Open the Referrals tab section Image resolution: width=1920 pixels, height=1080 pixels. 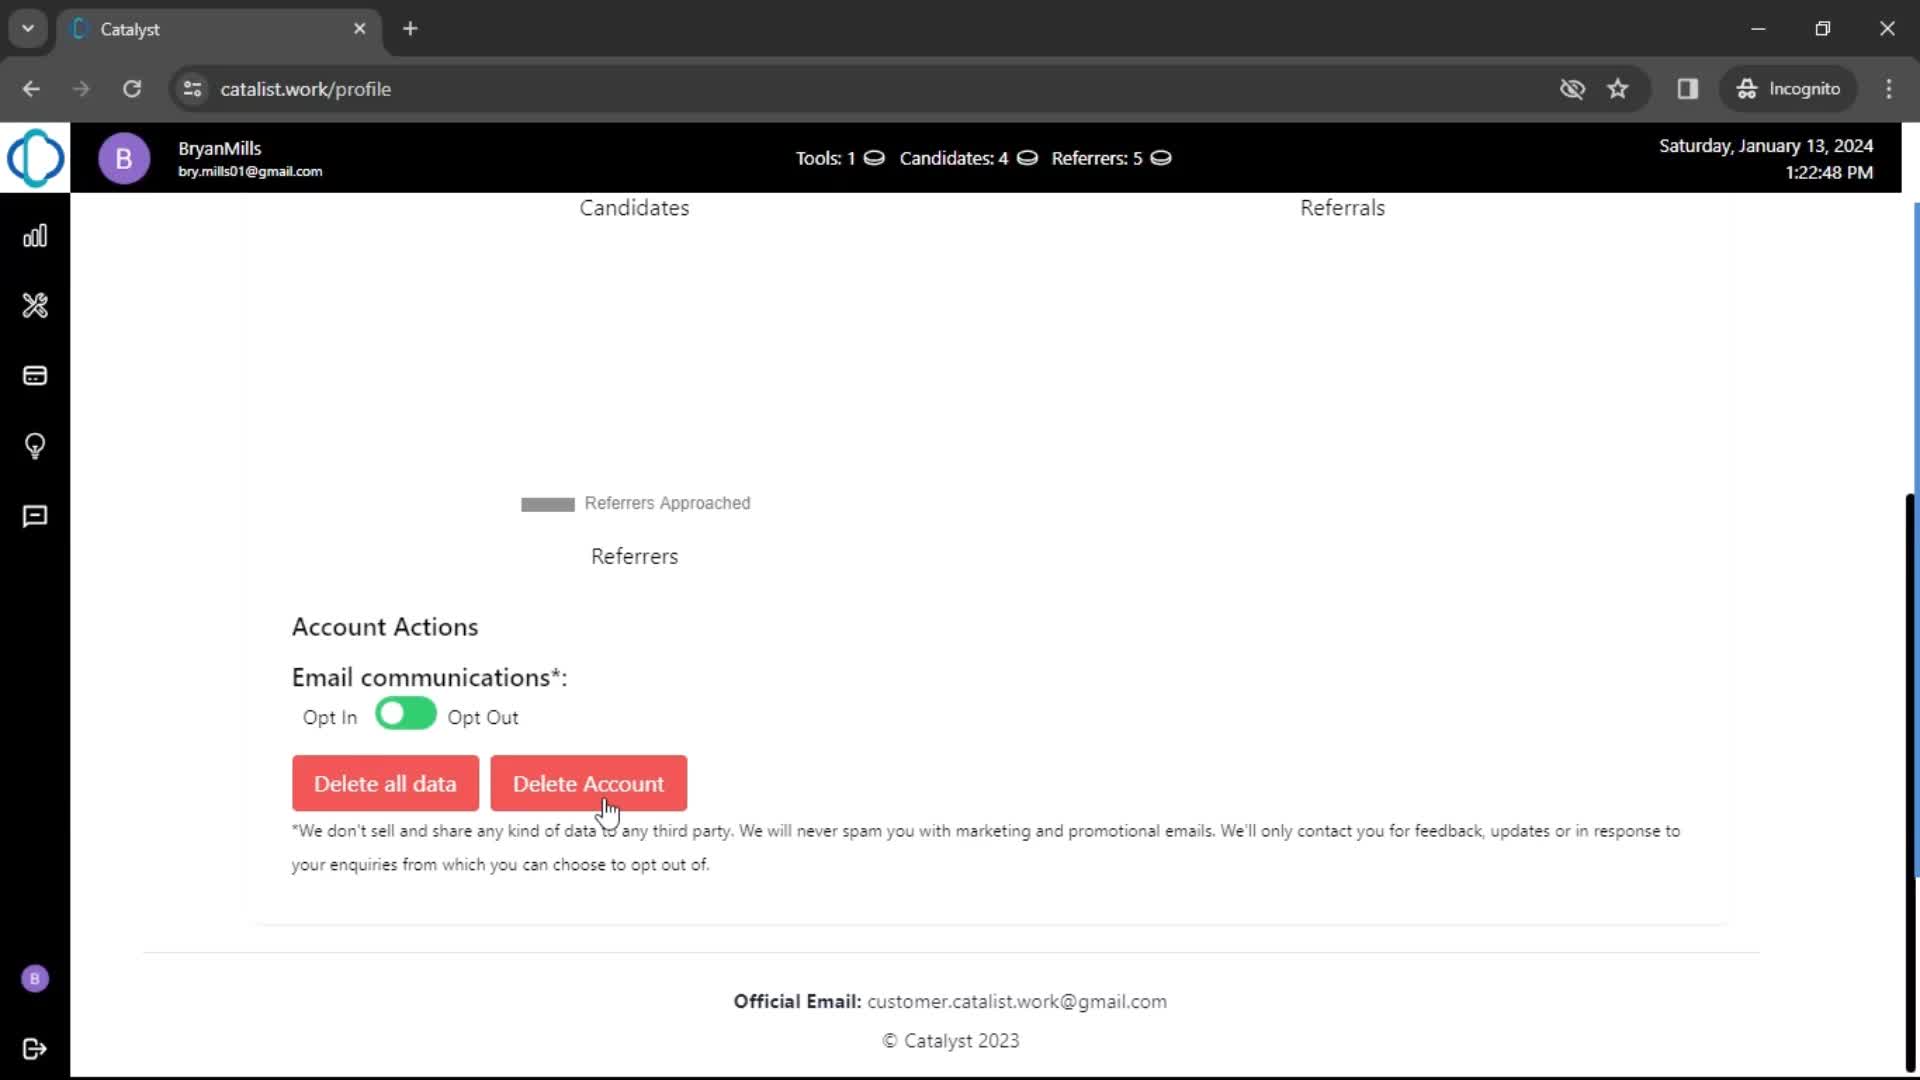click(1342, 207)
